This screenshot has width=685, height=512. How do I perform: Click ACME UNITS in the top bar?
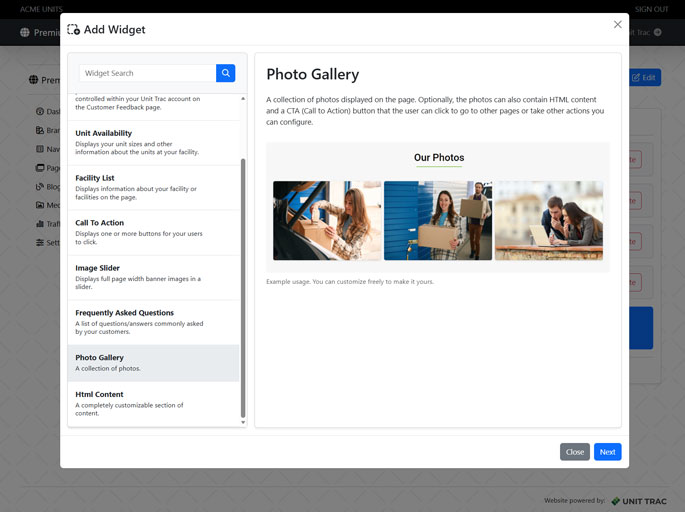(41, 9)
